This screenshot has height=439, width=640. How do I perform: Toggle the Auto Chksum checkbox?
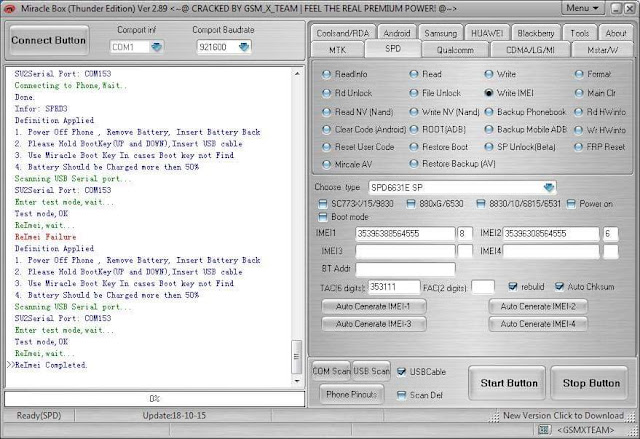(559, 287)
